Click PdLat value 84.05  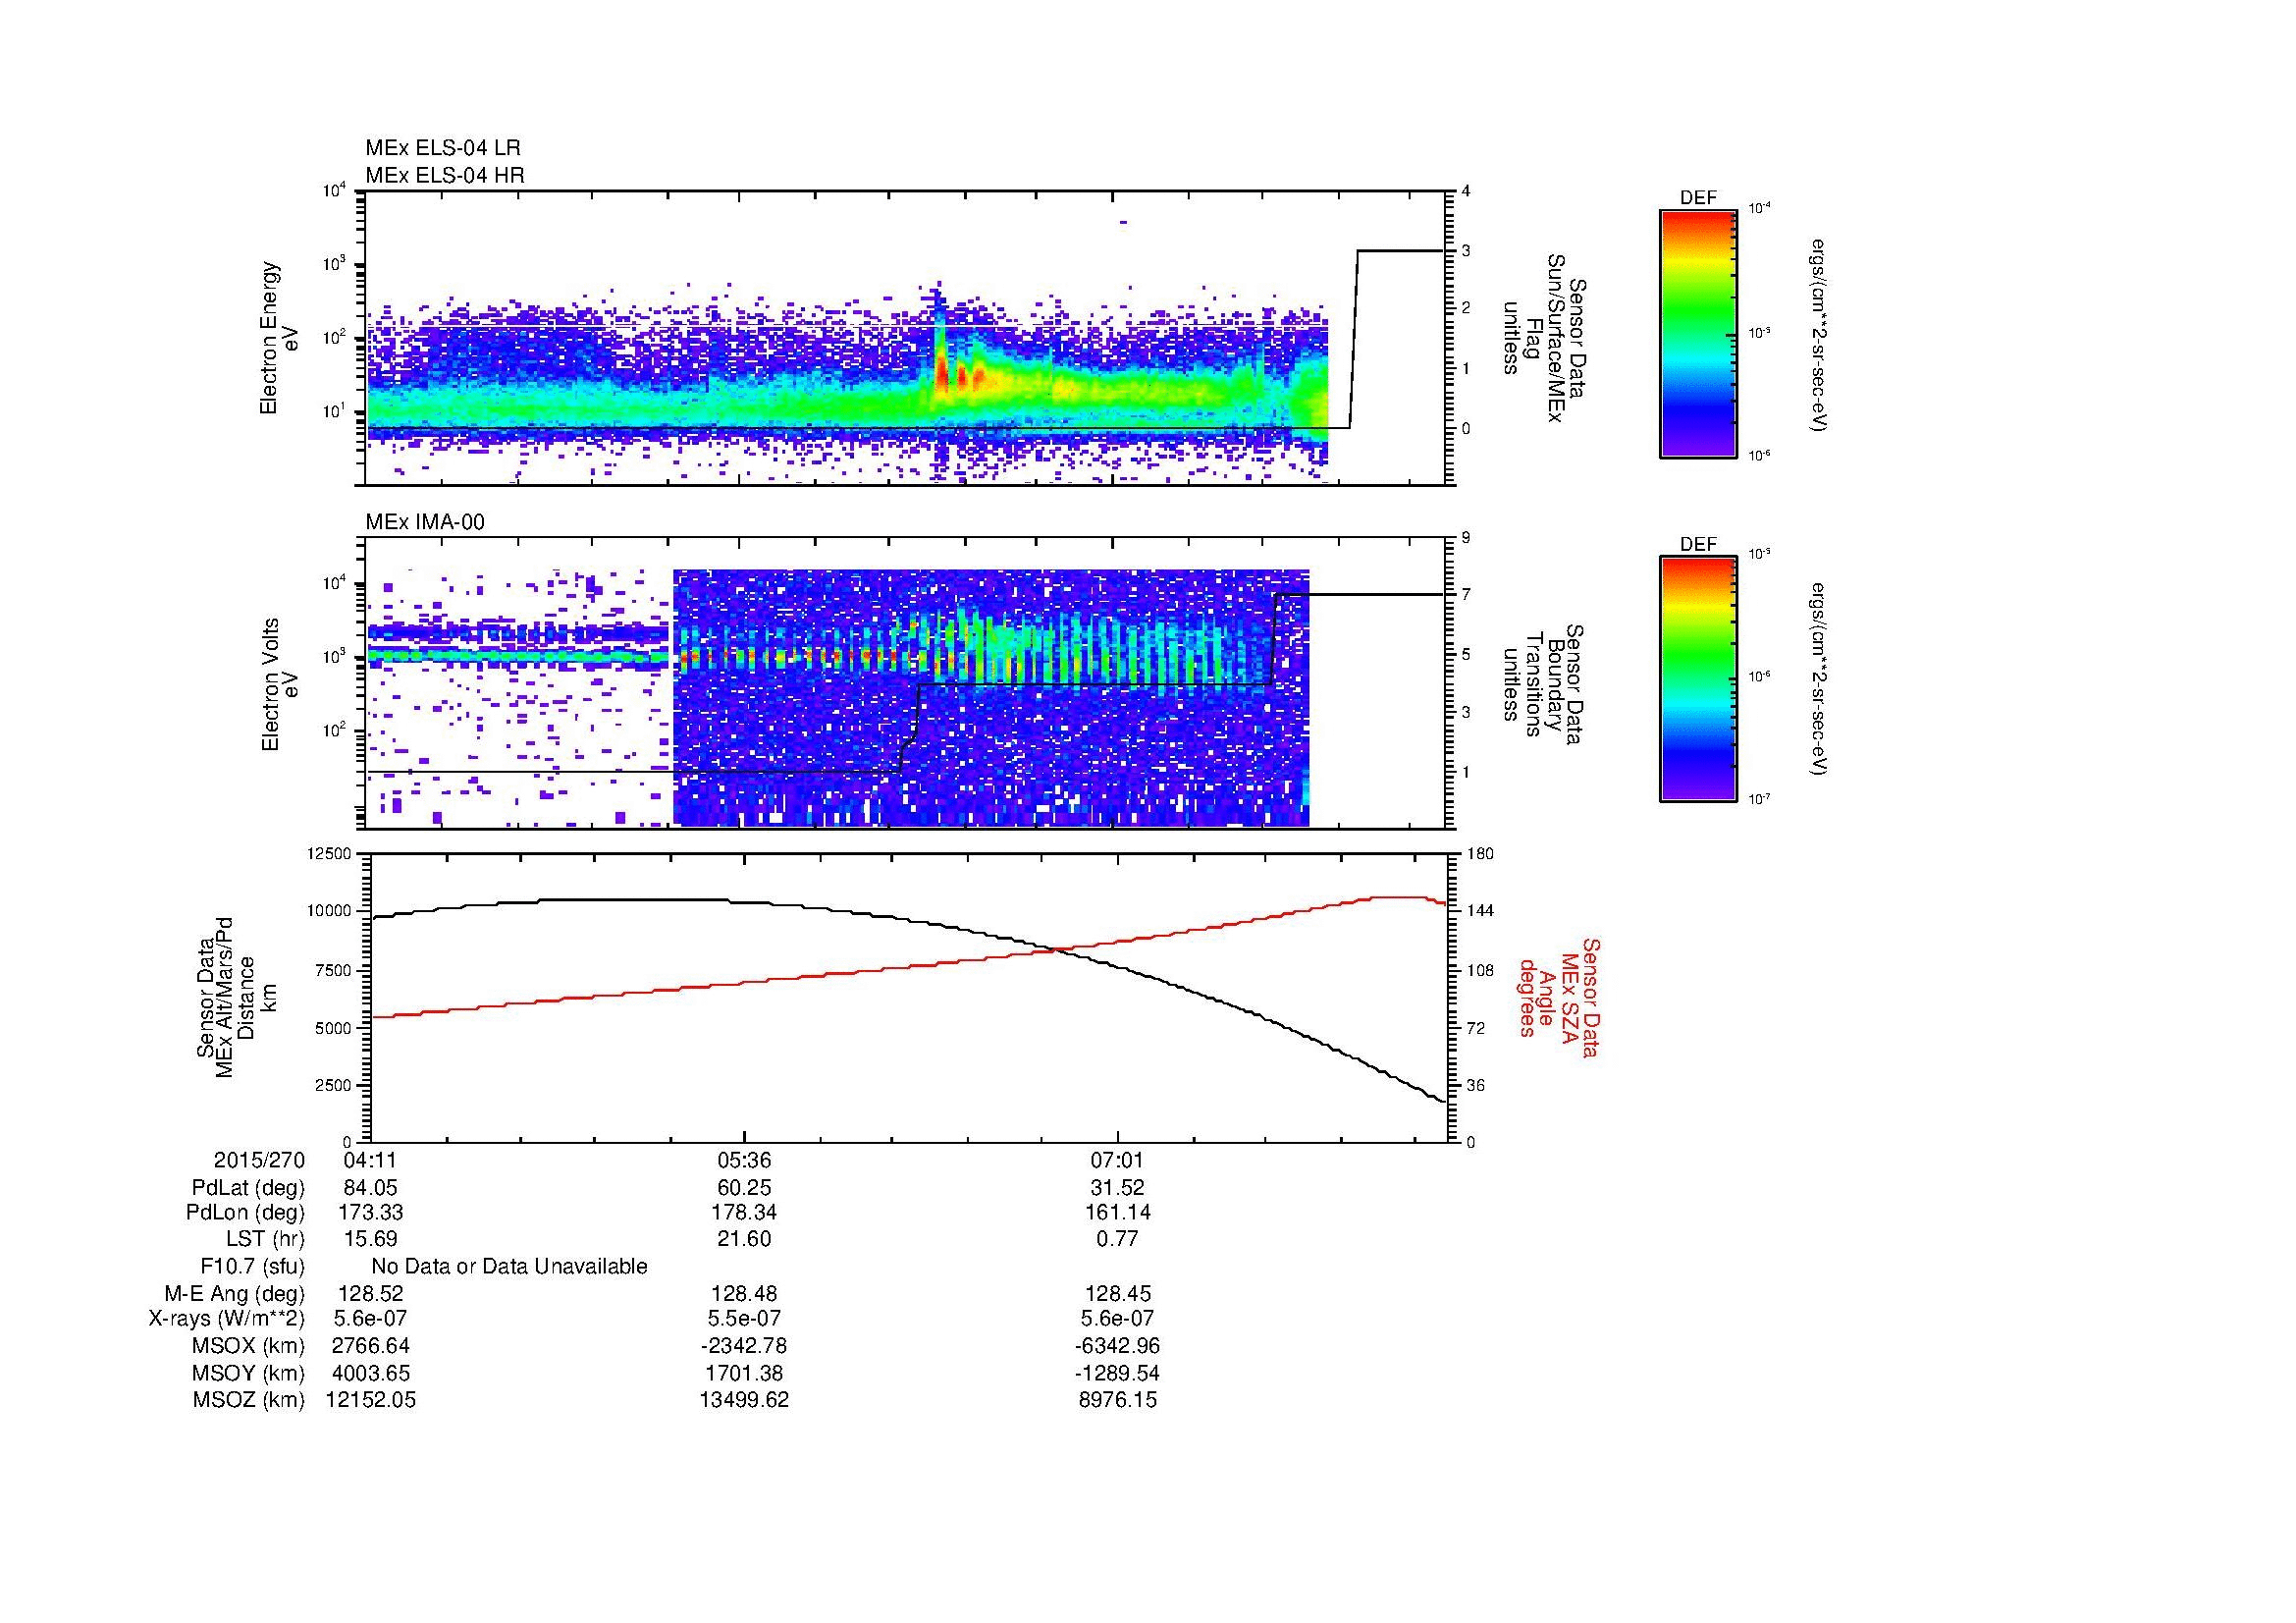(x=371, y=1188)
